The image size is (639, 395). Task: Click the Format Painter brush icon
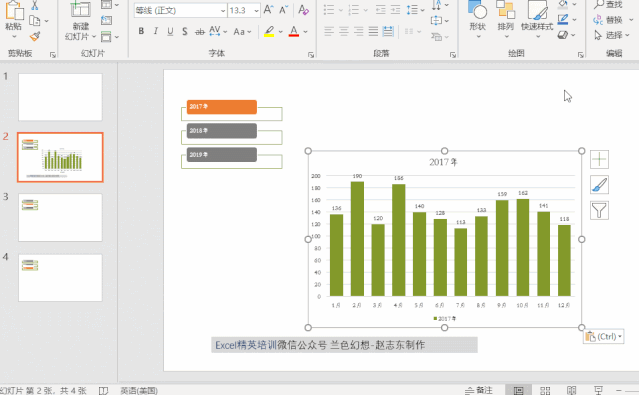pyautogui.click(x=35, y=37)
